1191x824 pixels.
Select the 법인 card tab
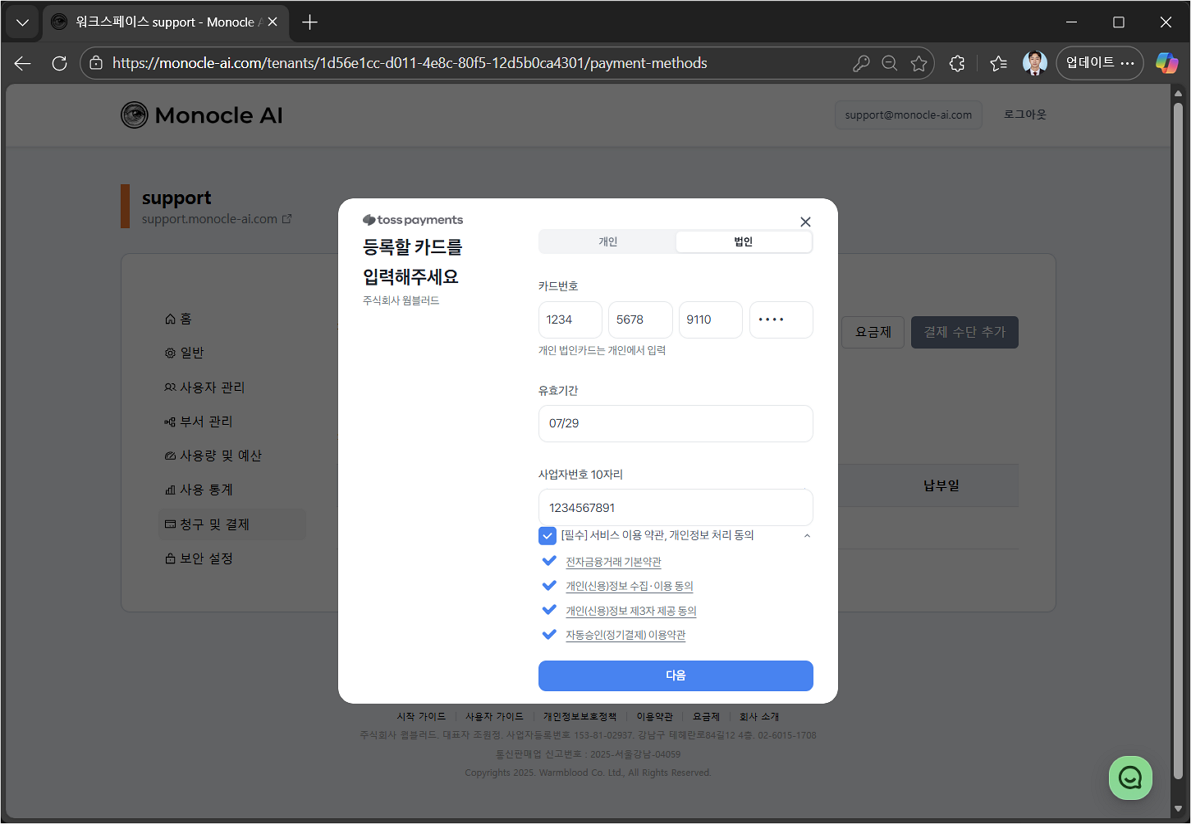tap(743, 241)
